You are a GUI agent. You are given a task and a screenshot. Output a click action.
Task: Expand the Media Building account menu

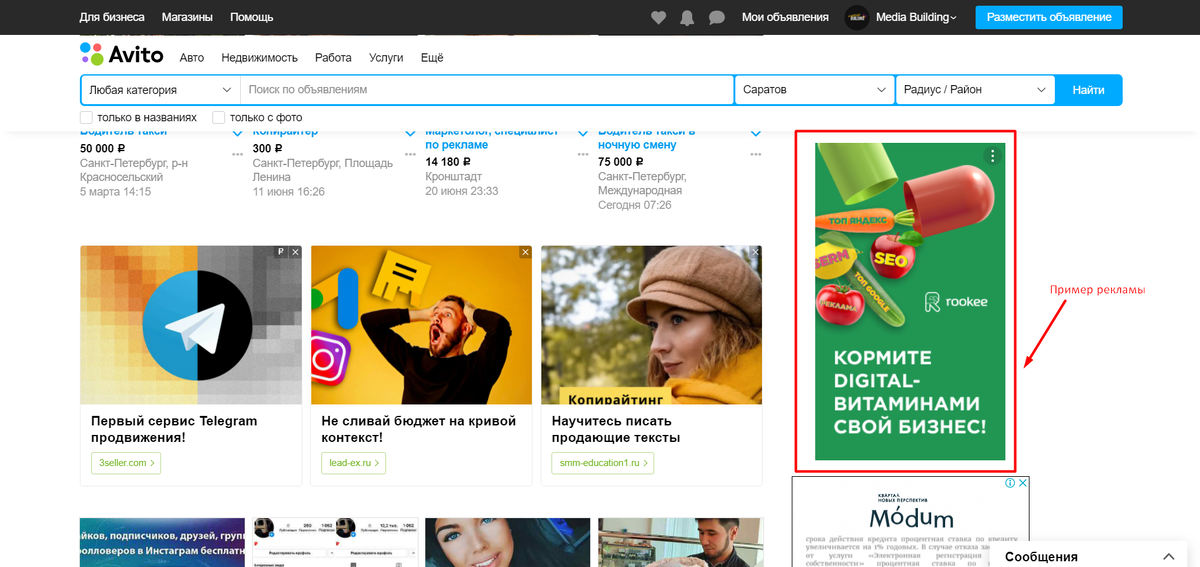click(916, 17)
